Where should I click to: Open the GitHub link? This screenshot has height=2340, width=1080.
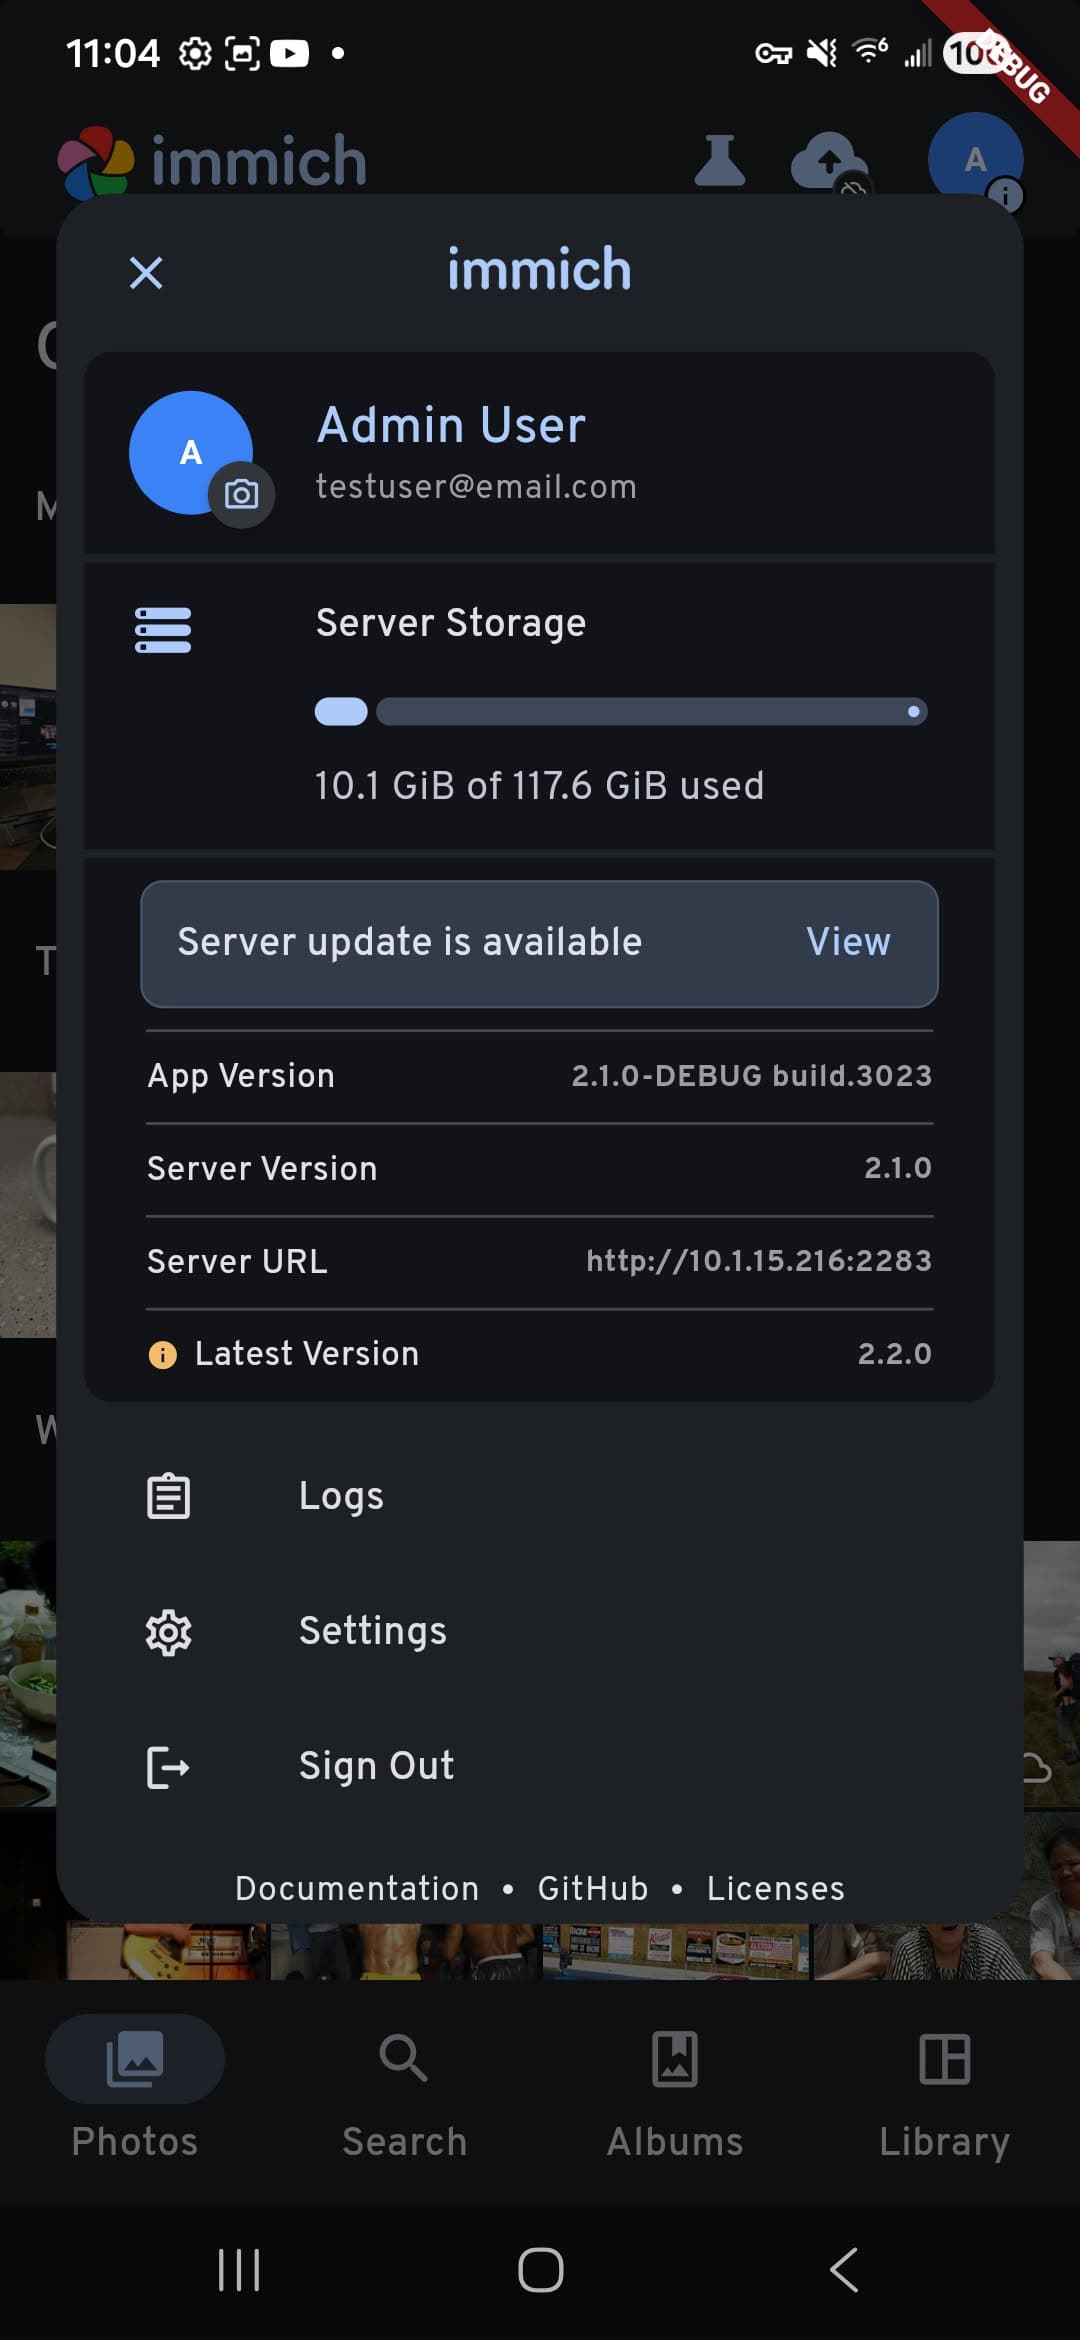point(593,1889)
